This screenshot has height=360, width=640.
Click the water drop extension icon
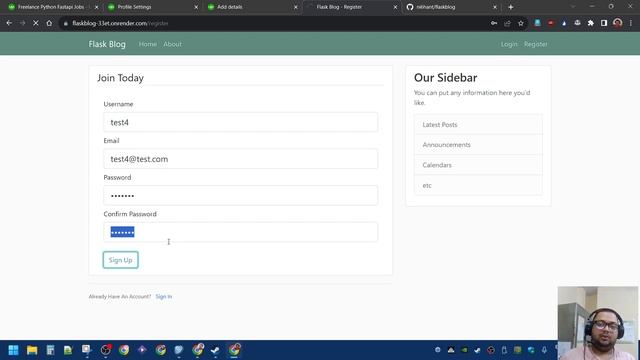pos(564,23)
